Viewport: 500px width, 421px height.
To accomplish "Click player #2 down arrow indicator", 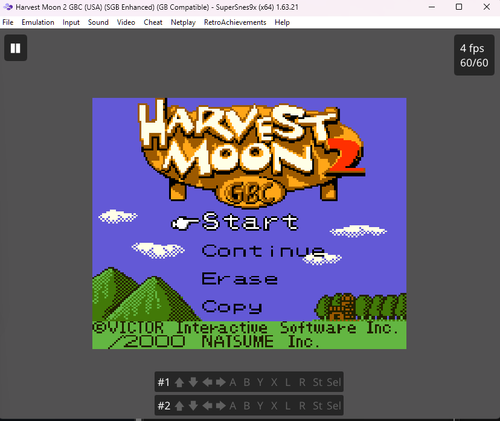I will click(x=193, y=406).
